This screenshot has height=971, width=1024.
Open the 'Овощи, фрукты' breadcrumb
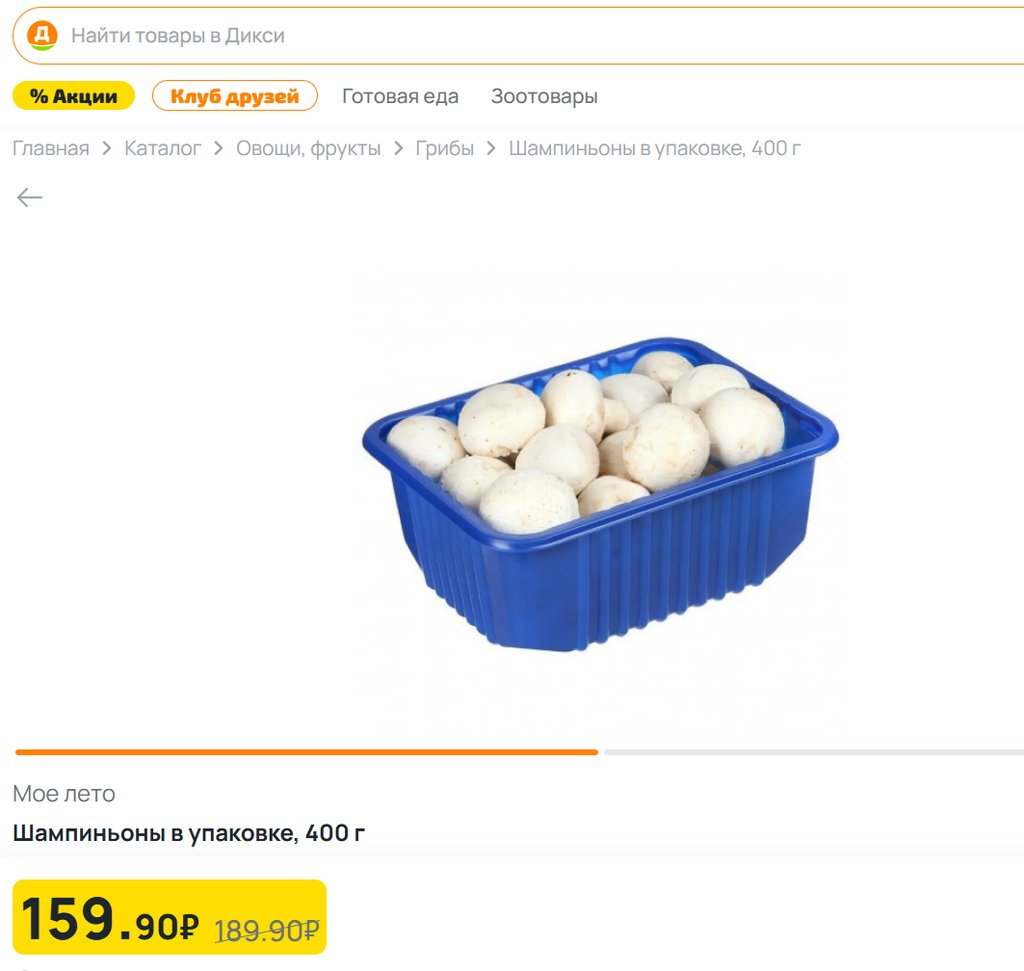pyautogui.click(x=308, y=149)
